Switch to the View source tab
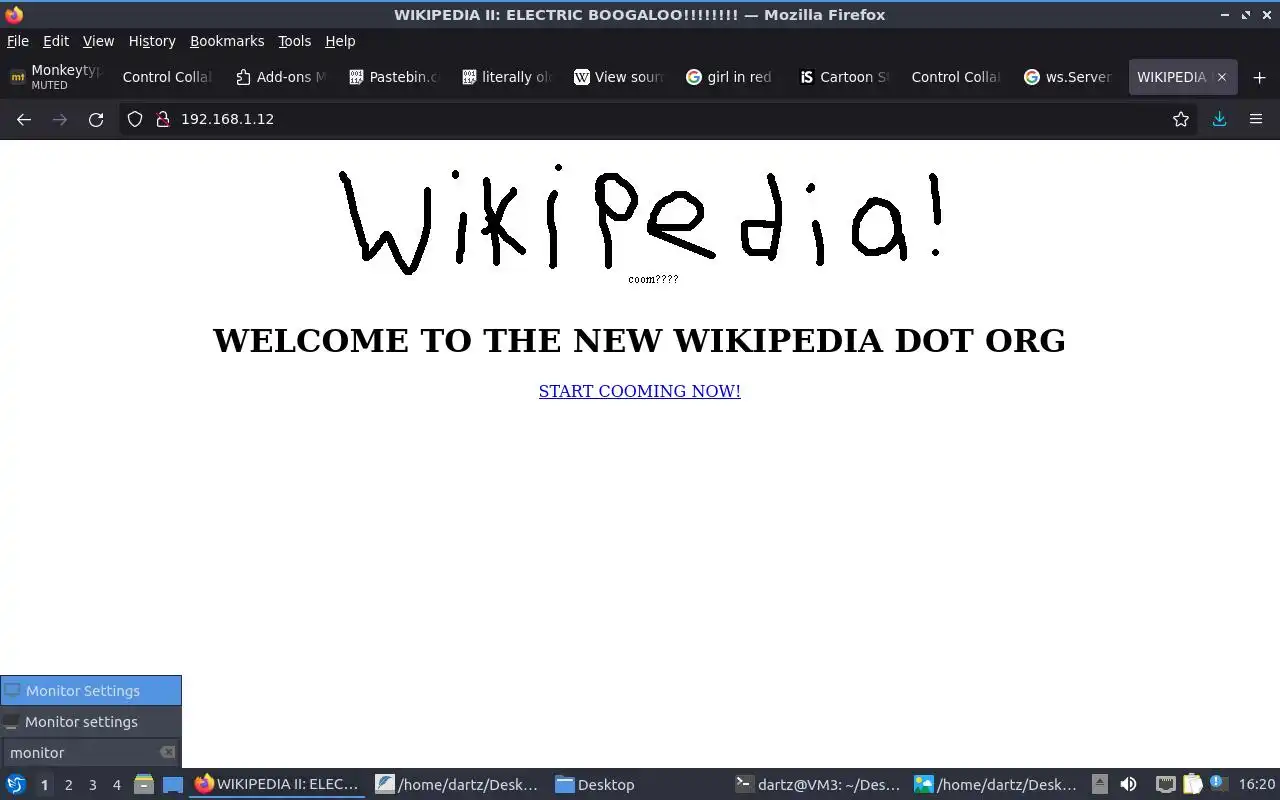1280x800 pixels. click(619, 77)
